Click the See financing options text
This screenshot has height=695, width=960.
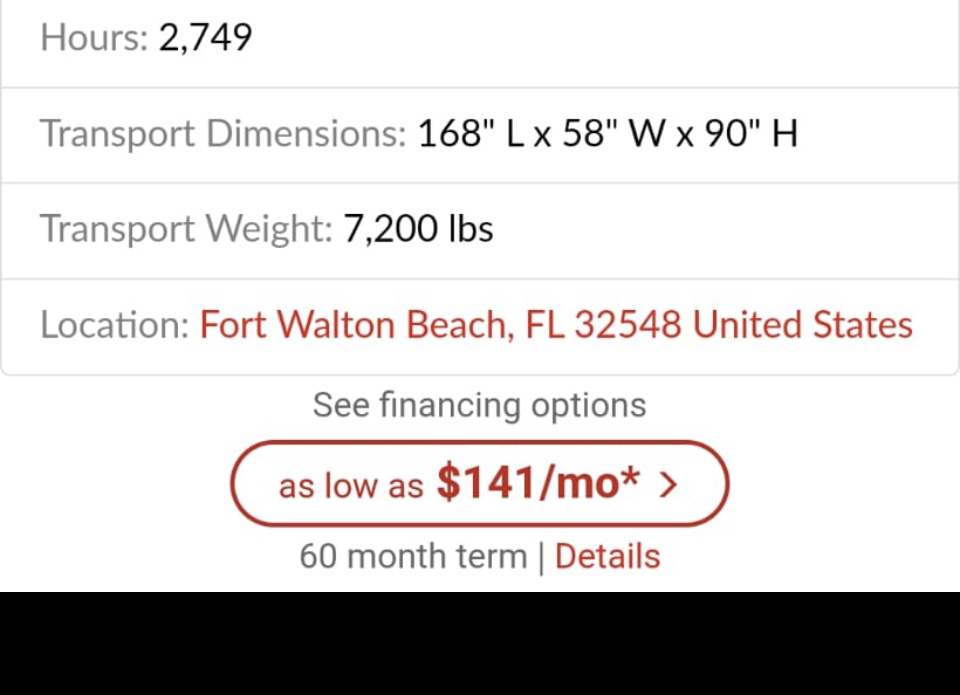pyautogui.click(x=479, y=405)
